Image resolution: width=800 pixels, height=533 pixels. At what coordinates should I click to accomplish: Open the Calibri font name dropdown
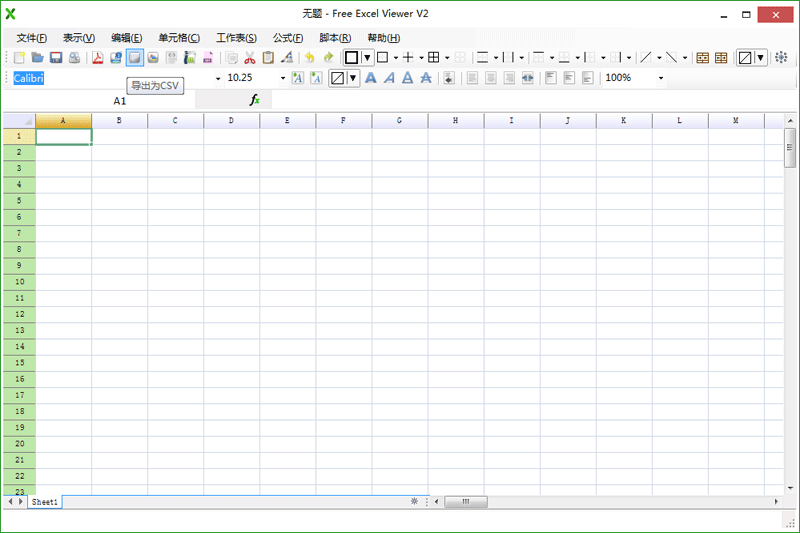click(218, 79)
